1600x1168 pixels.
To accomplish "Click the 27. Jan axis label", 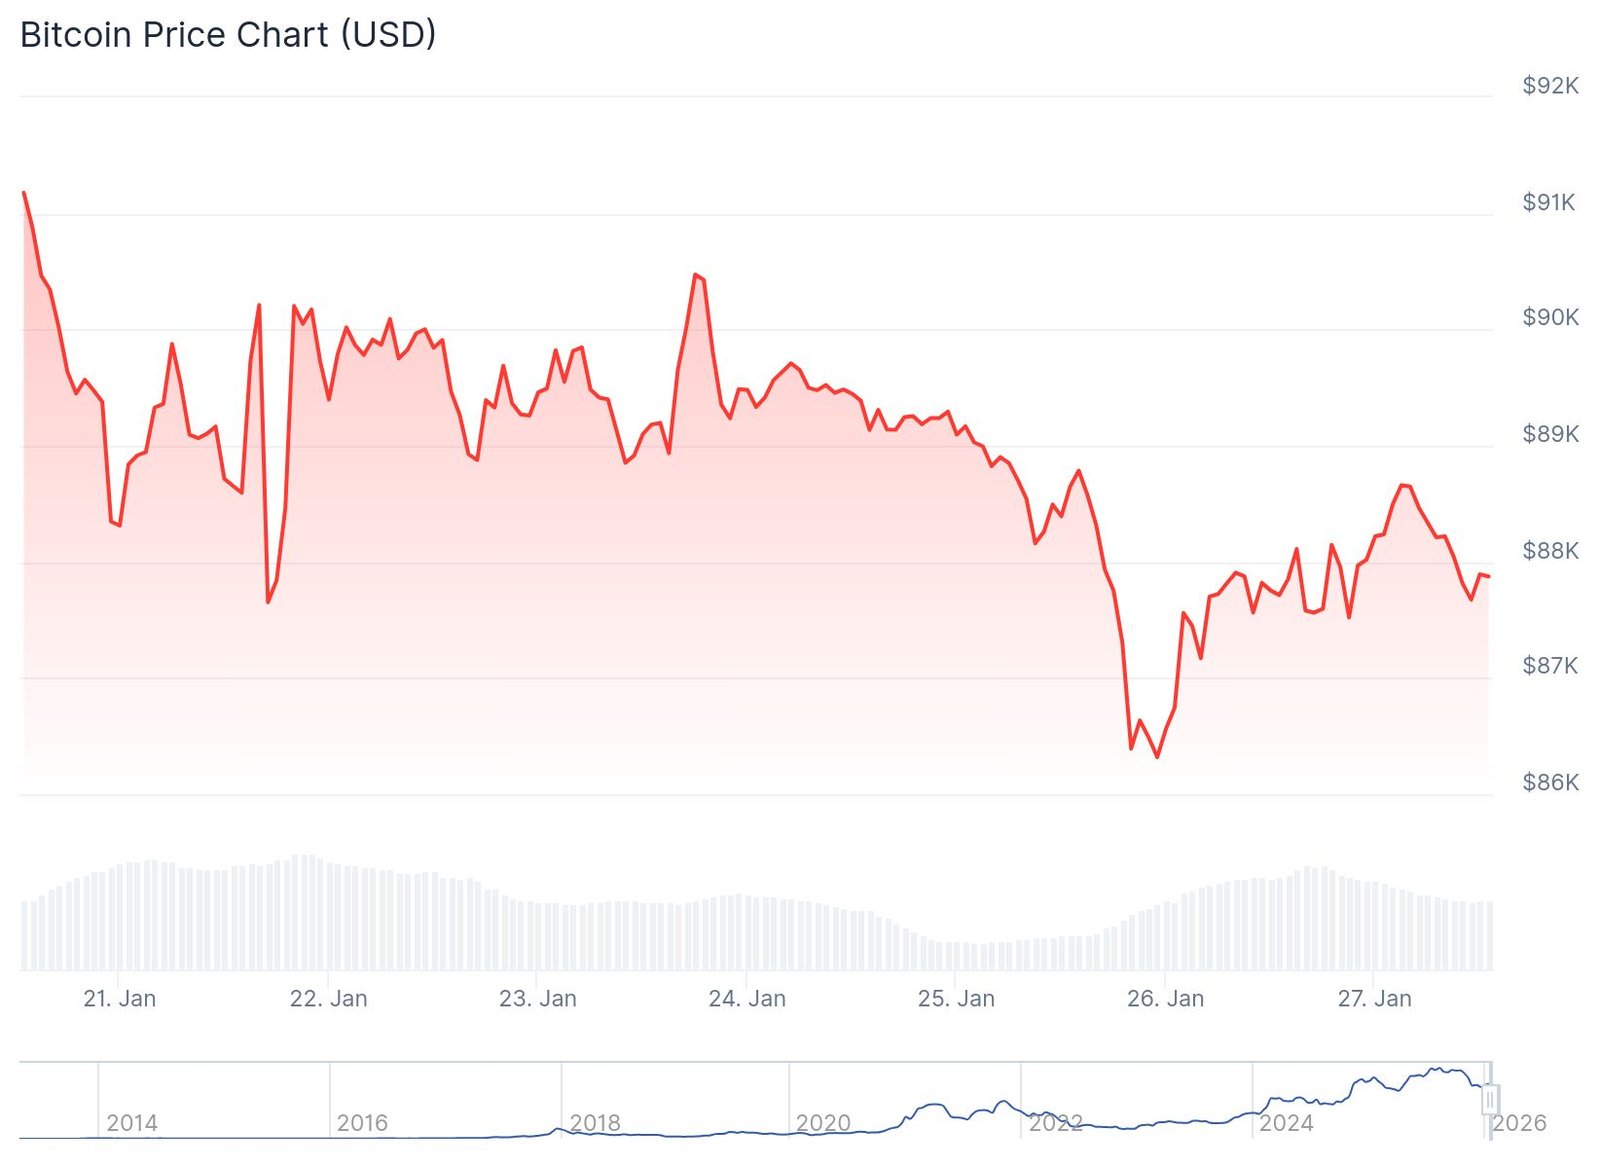I will (x=1375, y=999).
